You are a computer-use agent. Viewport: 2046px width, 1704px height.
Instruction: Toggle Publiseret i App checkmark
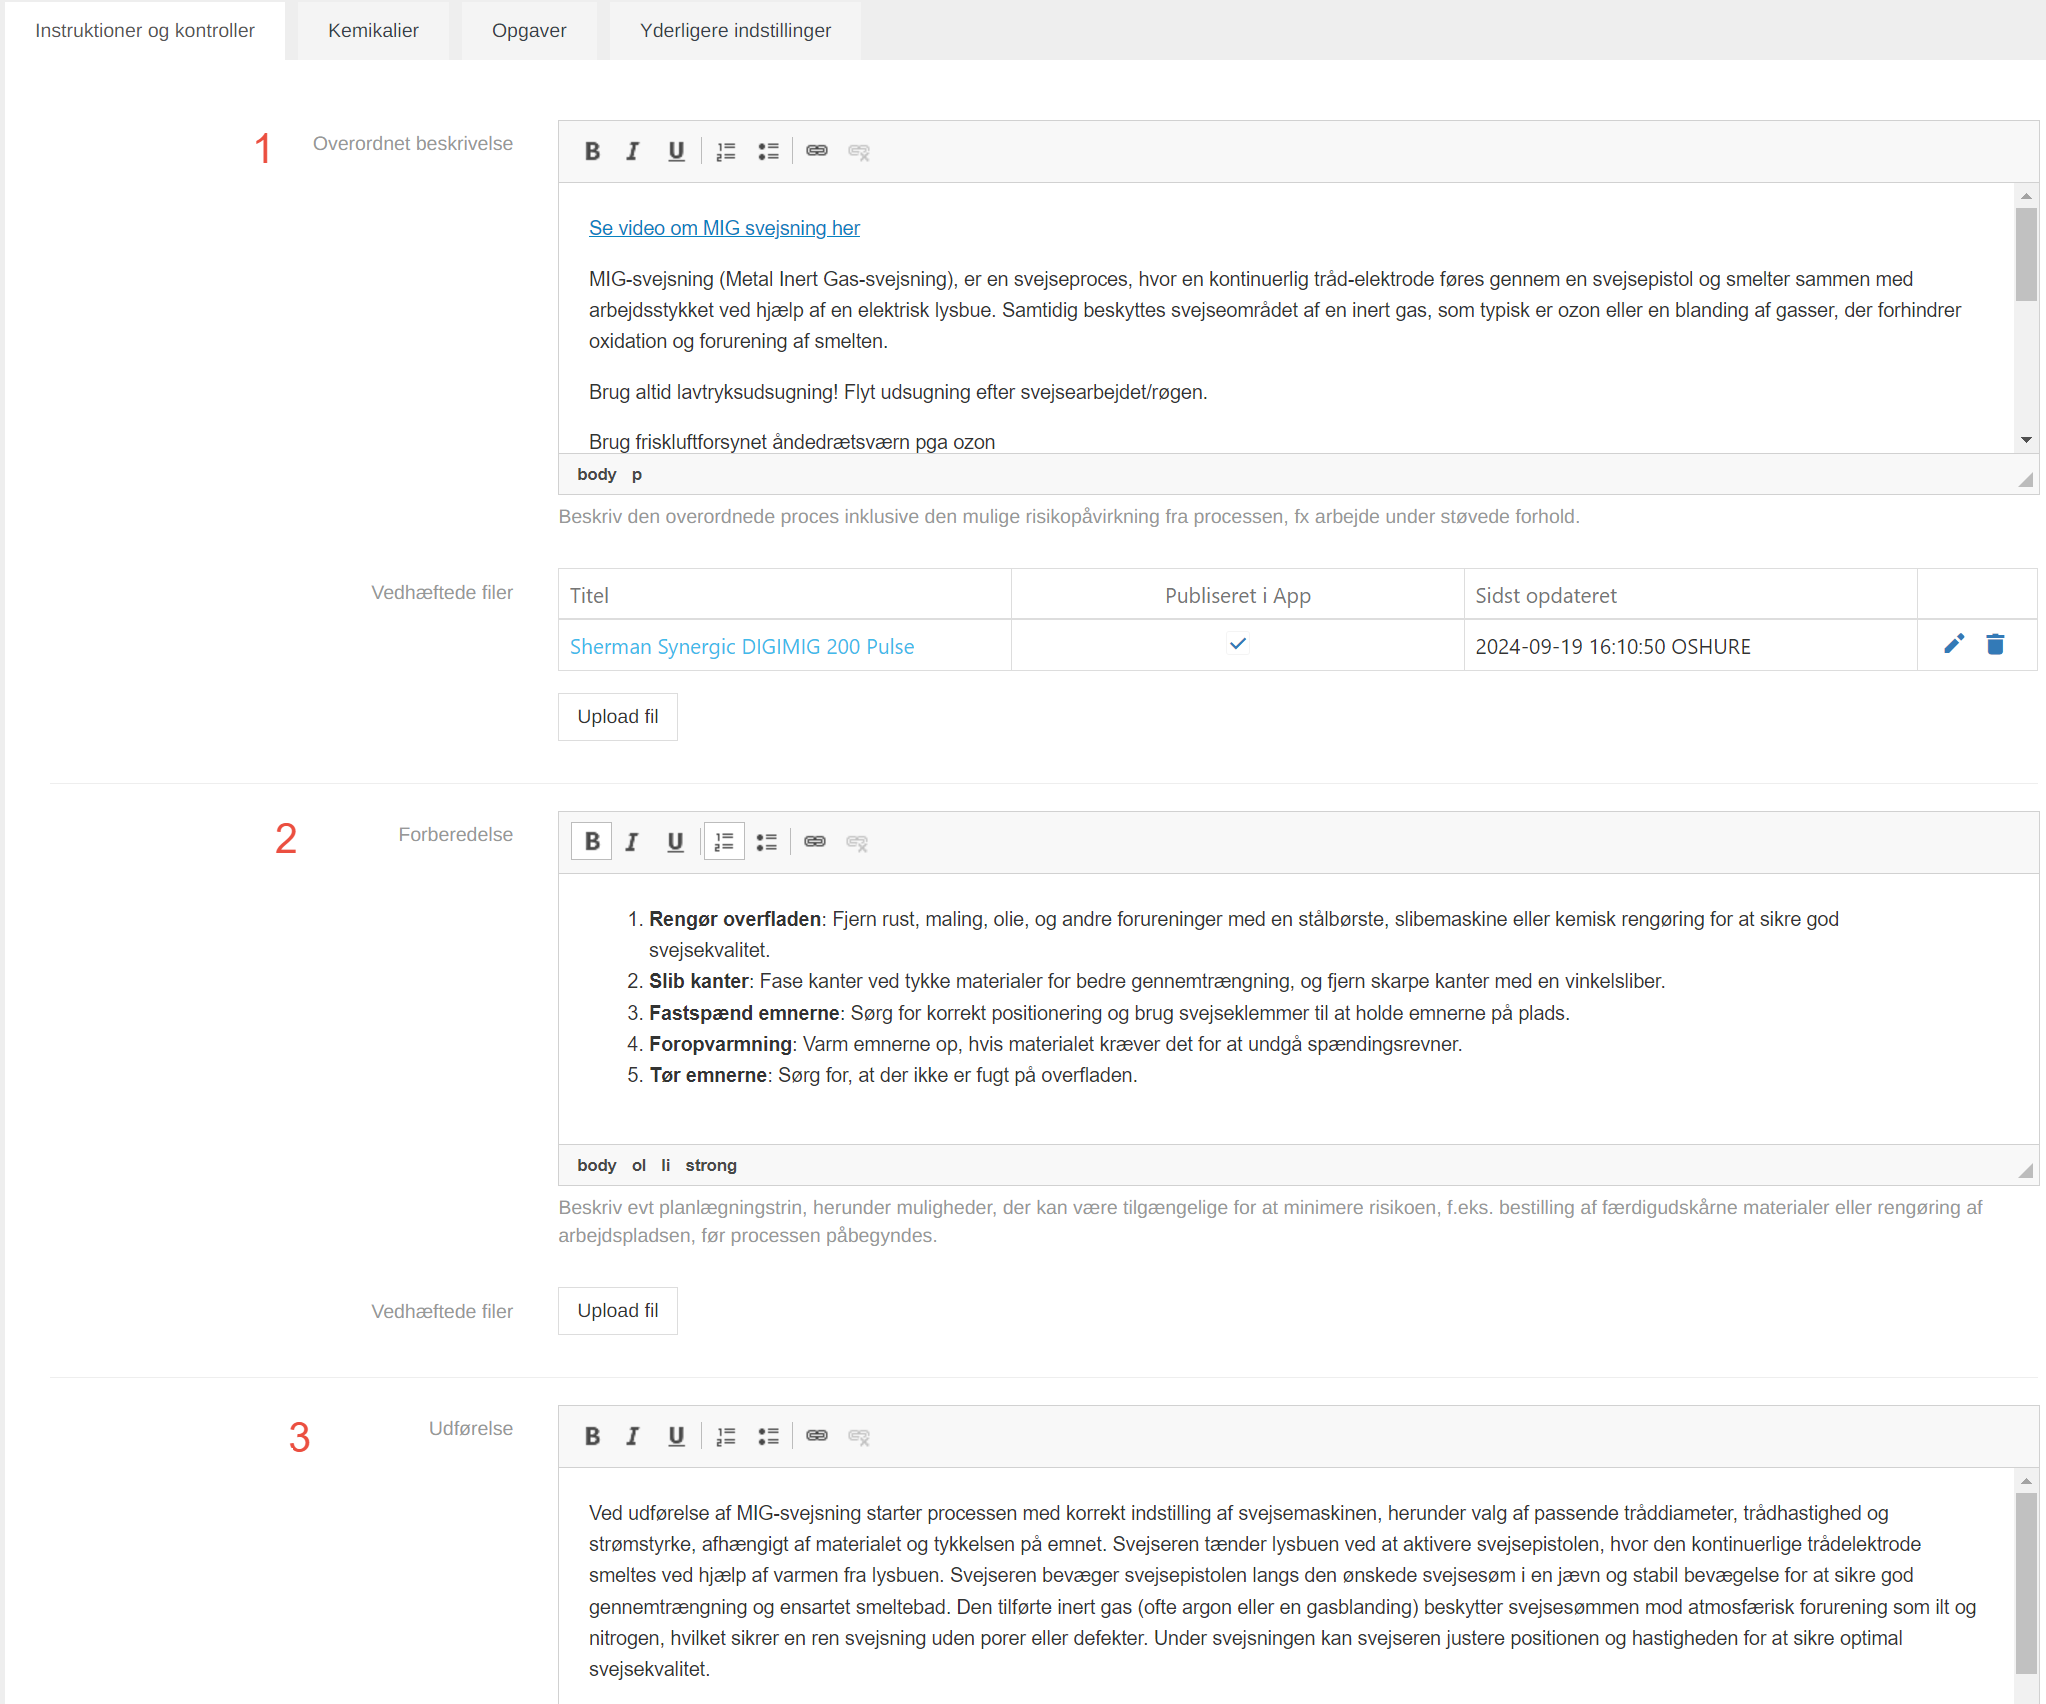pyautogui.click(x=1238, y=644)
